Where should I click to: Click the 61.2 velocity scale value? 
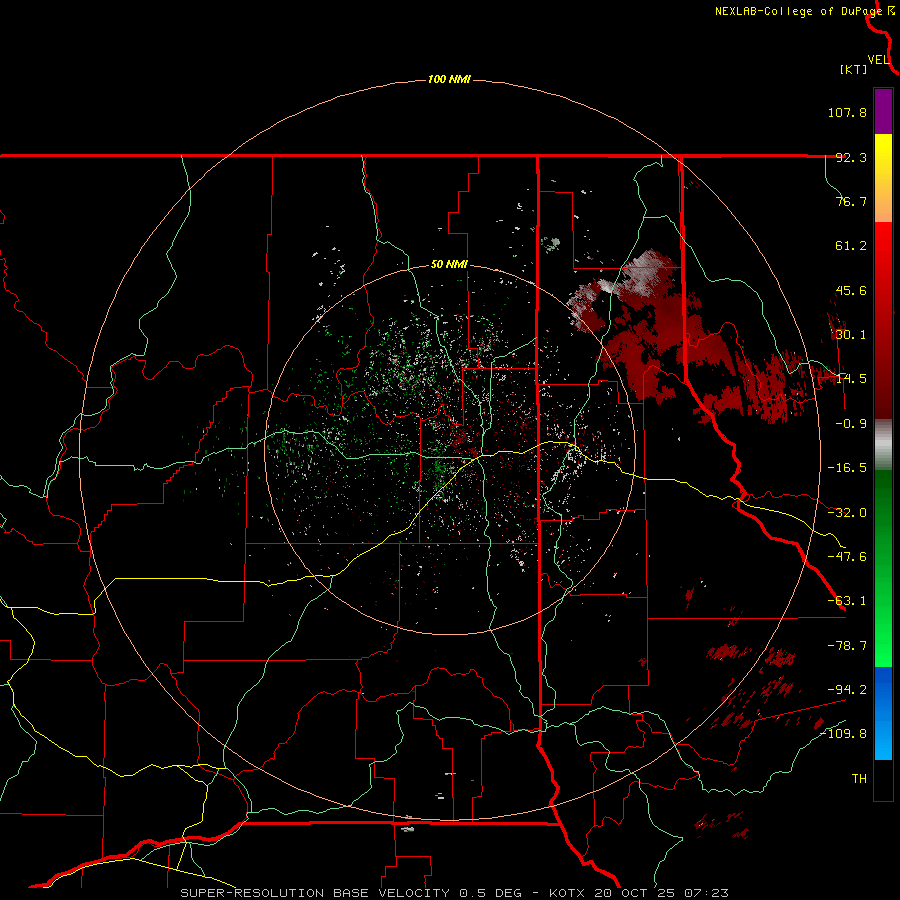tap(851, 246)
